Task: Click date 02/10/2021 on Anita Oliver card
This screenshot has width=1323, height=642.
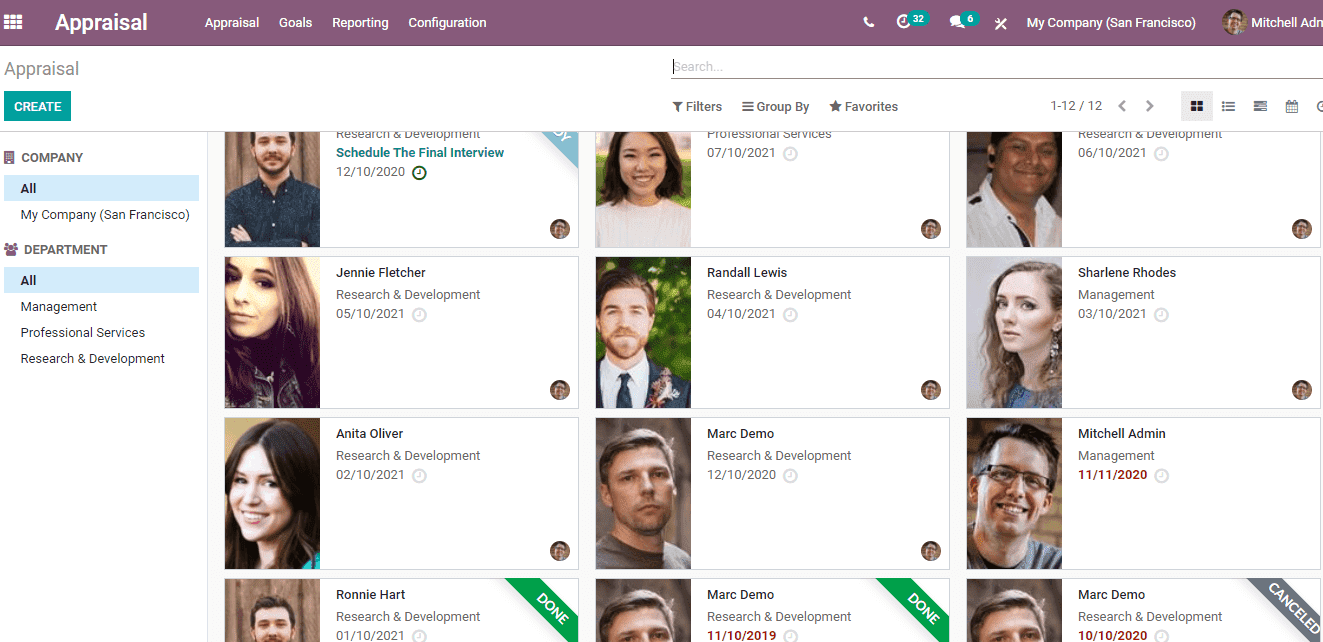Action: pyautogui.click(x=370, y=475)
